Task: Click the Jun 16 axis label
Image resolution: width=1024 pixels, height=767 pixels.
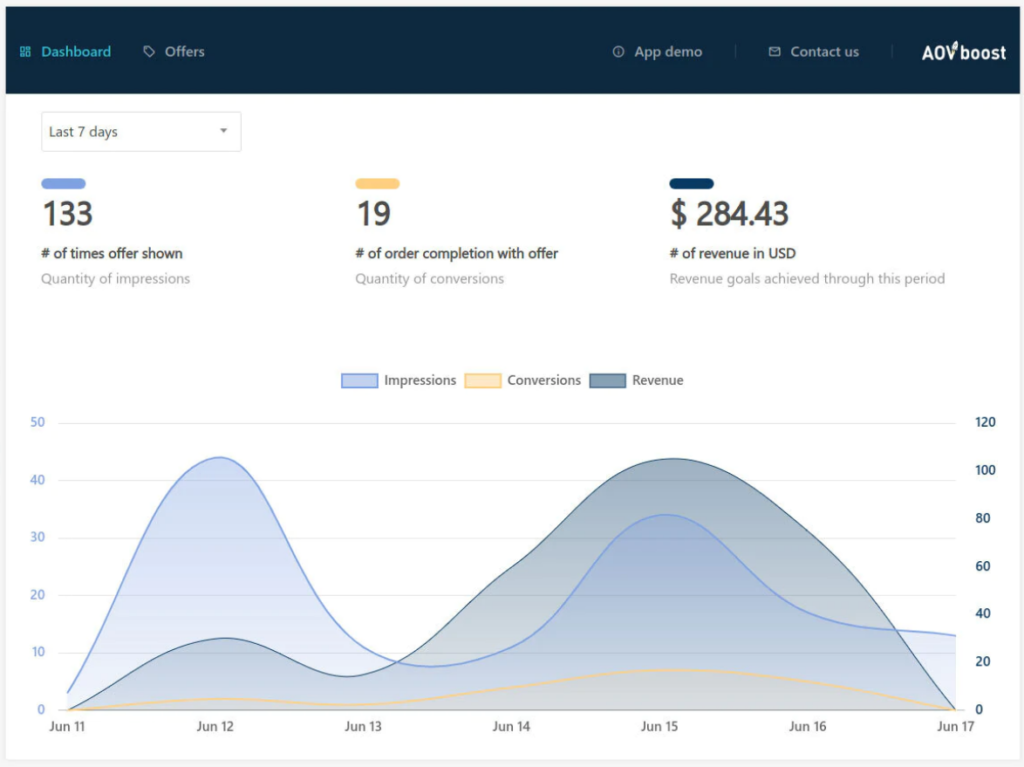Action: click(808, 726)
